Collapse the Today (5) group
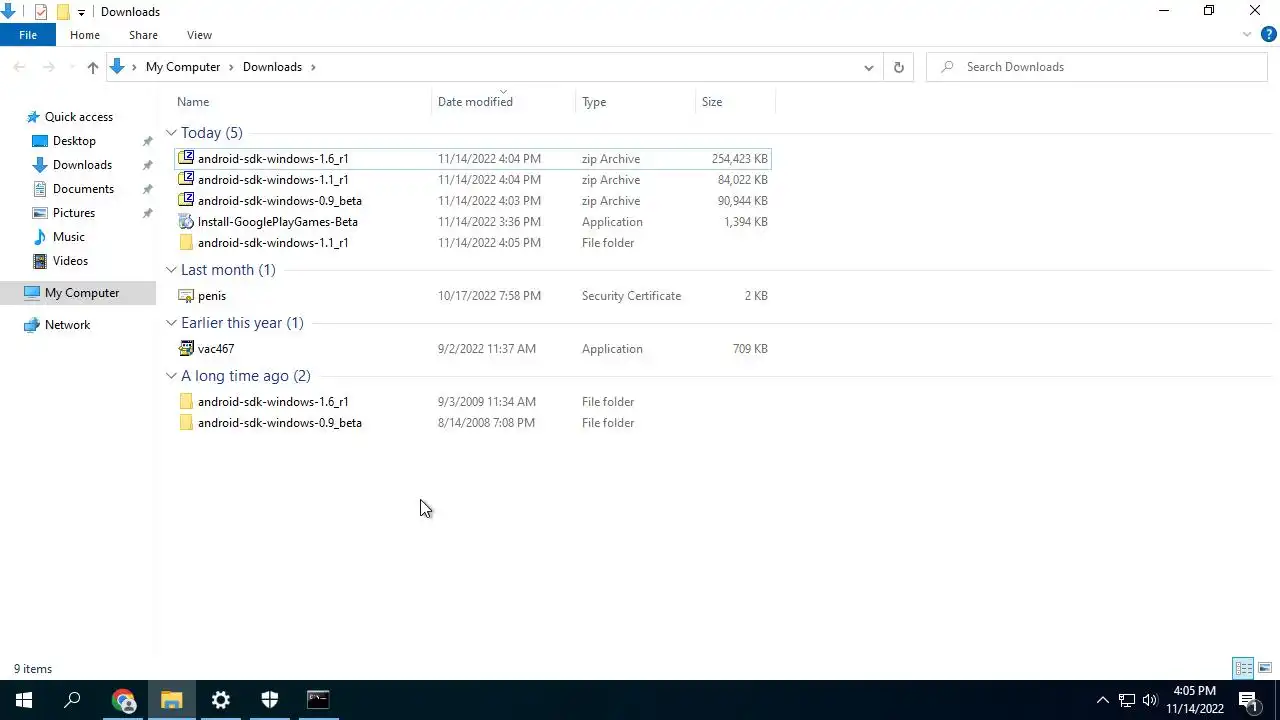The image size is (1280, 720). [171, 133]
